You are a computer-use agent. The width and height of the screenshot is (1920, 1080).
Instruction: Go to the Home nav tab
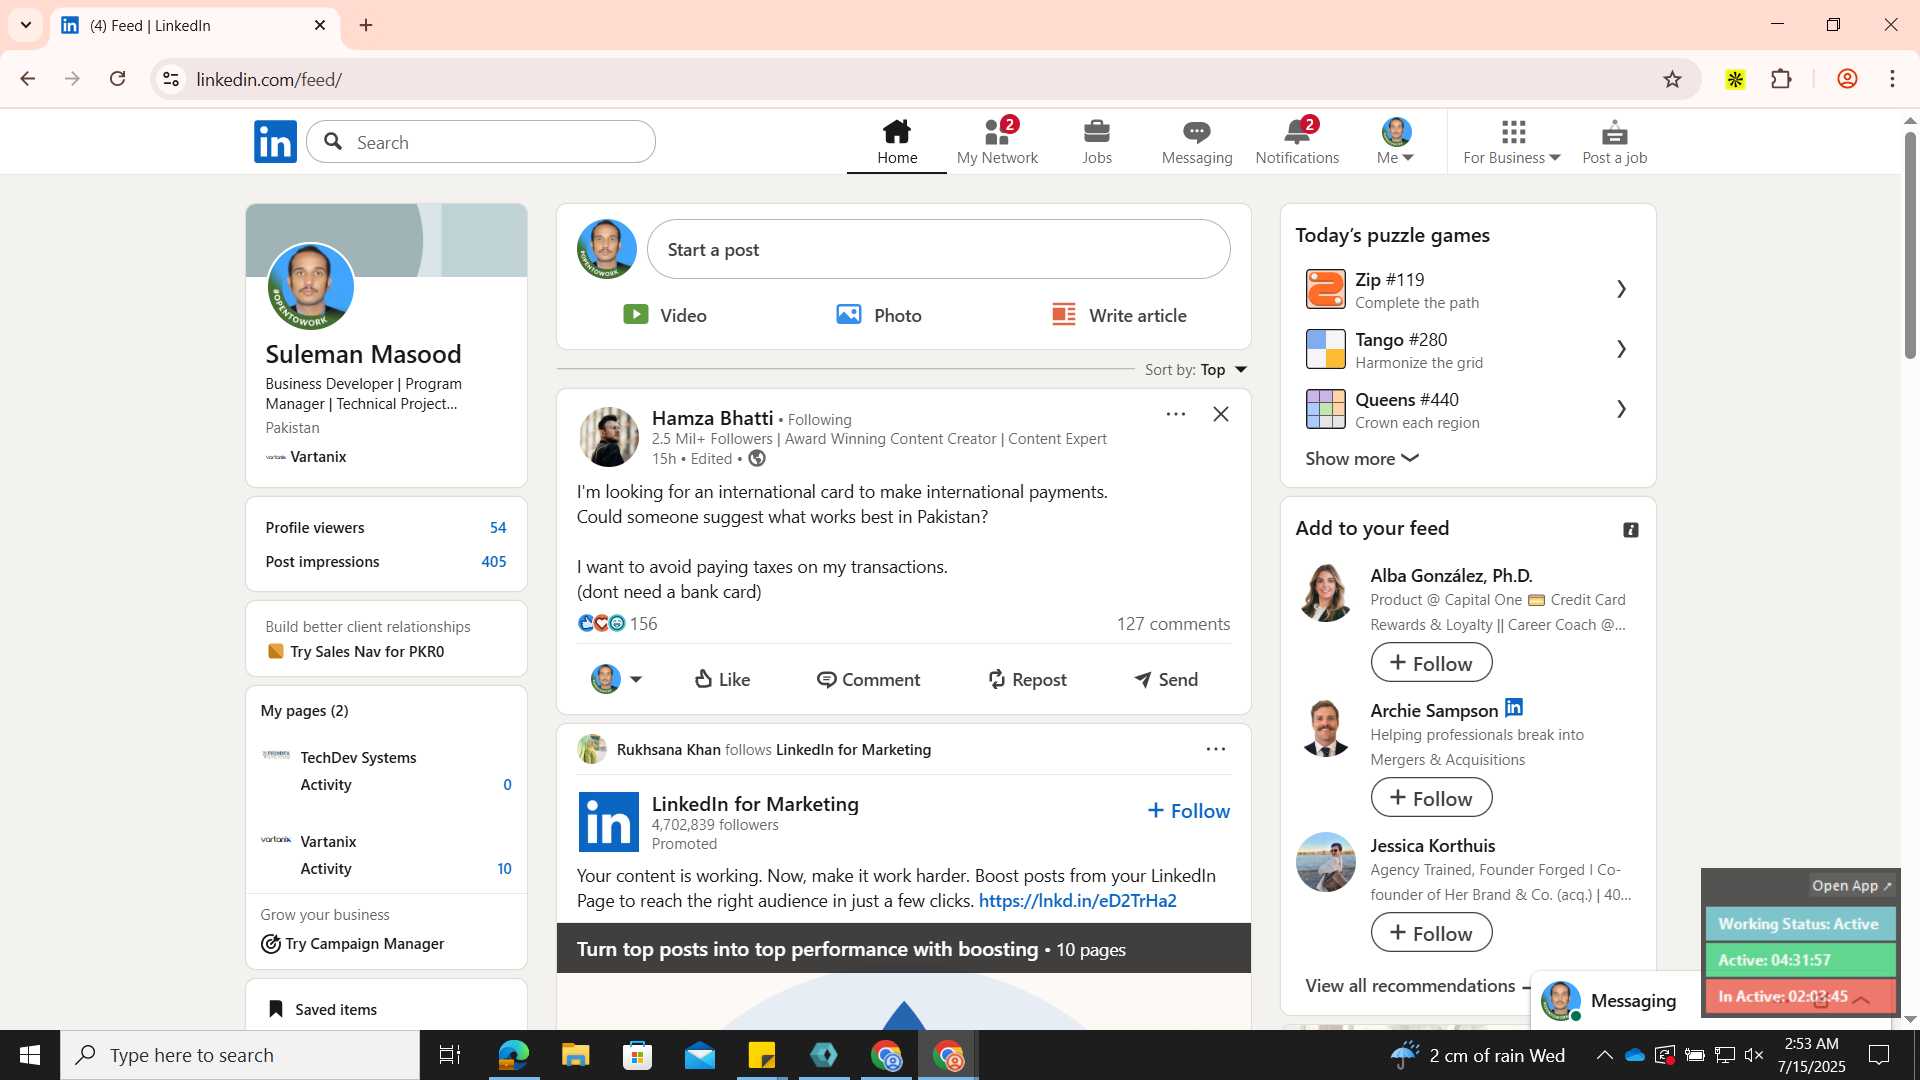897,141
